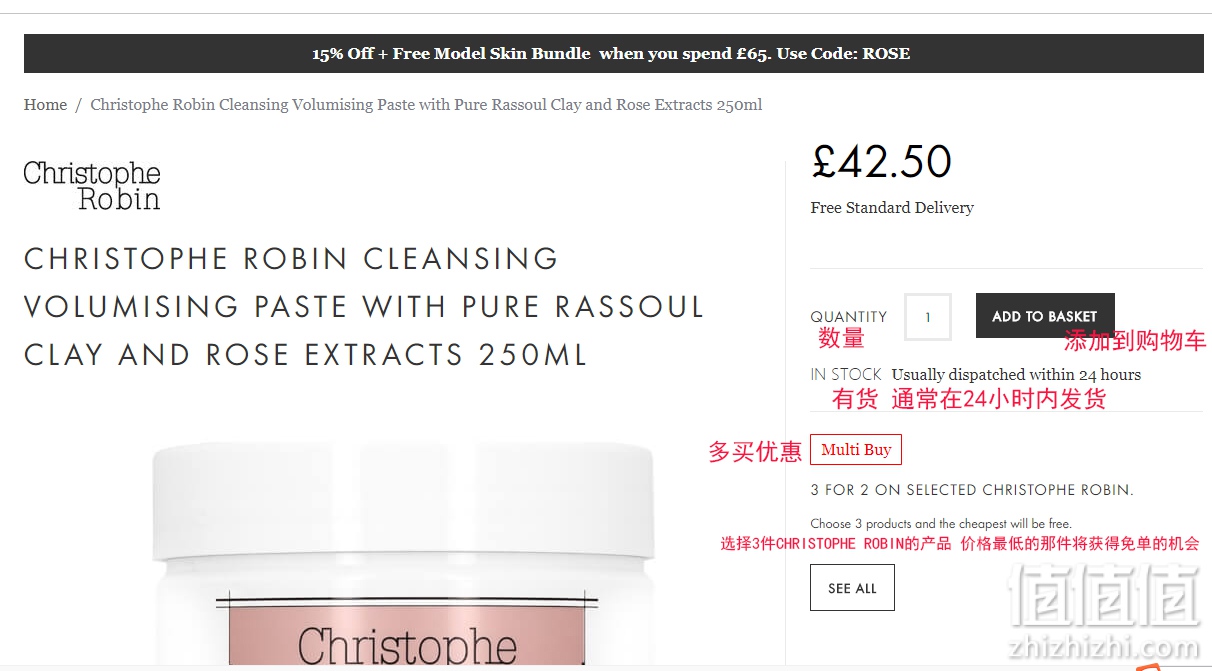1212x671 pixels.
Task: Click the large product title heading
Action: coord(364,306)
